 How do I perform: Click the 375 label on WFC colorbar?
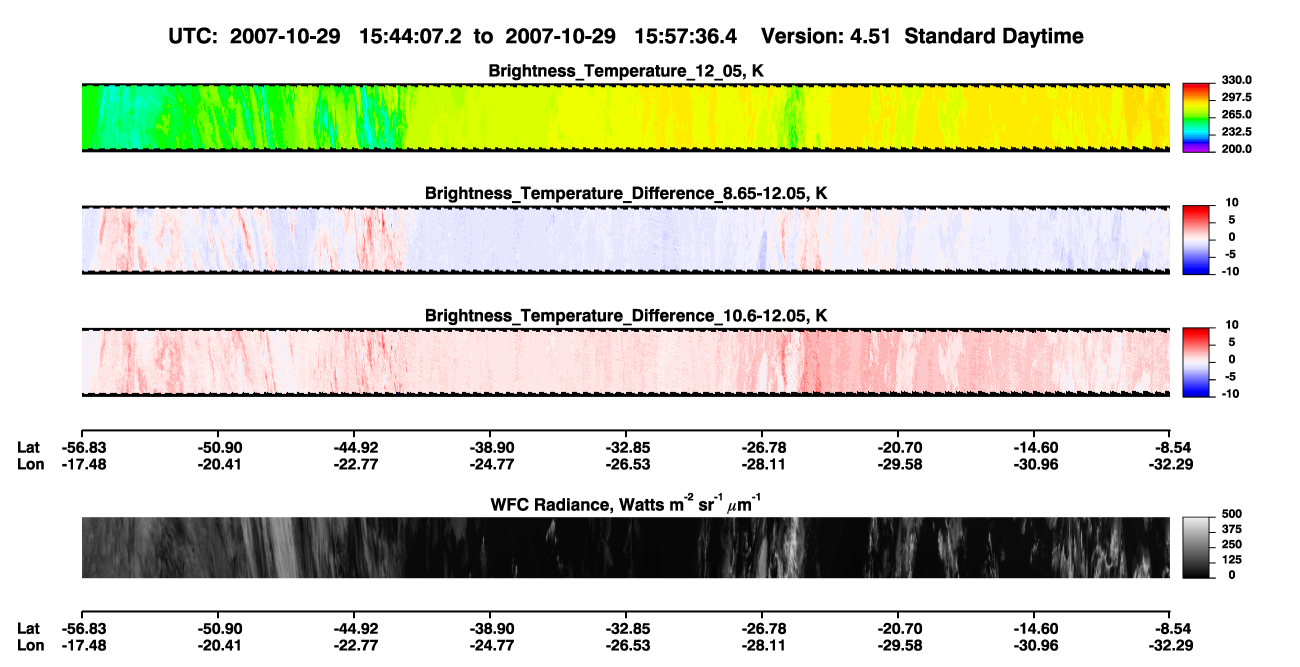pyautogui.click(x=1231, y=529)
